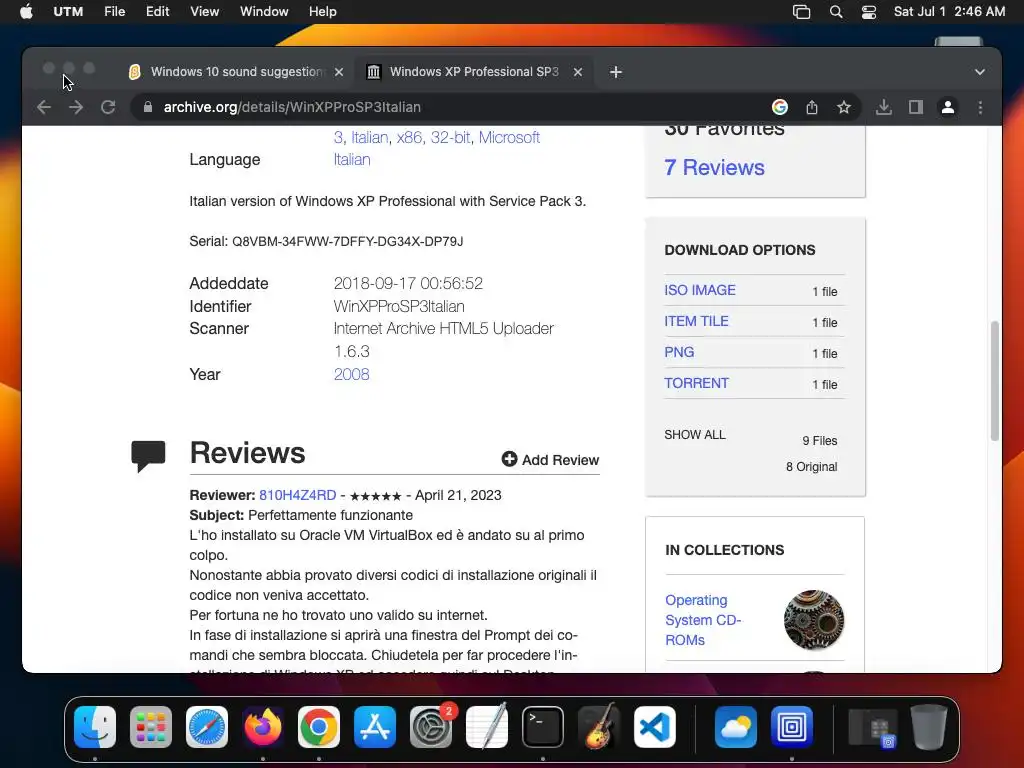Click the Stage Manager icon in menu bar
Viewport: 1024px width, 768px height.
coord(801,12)
